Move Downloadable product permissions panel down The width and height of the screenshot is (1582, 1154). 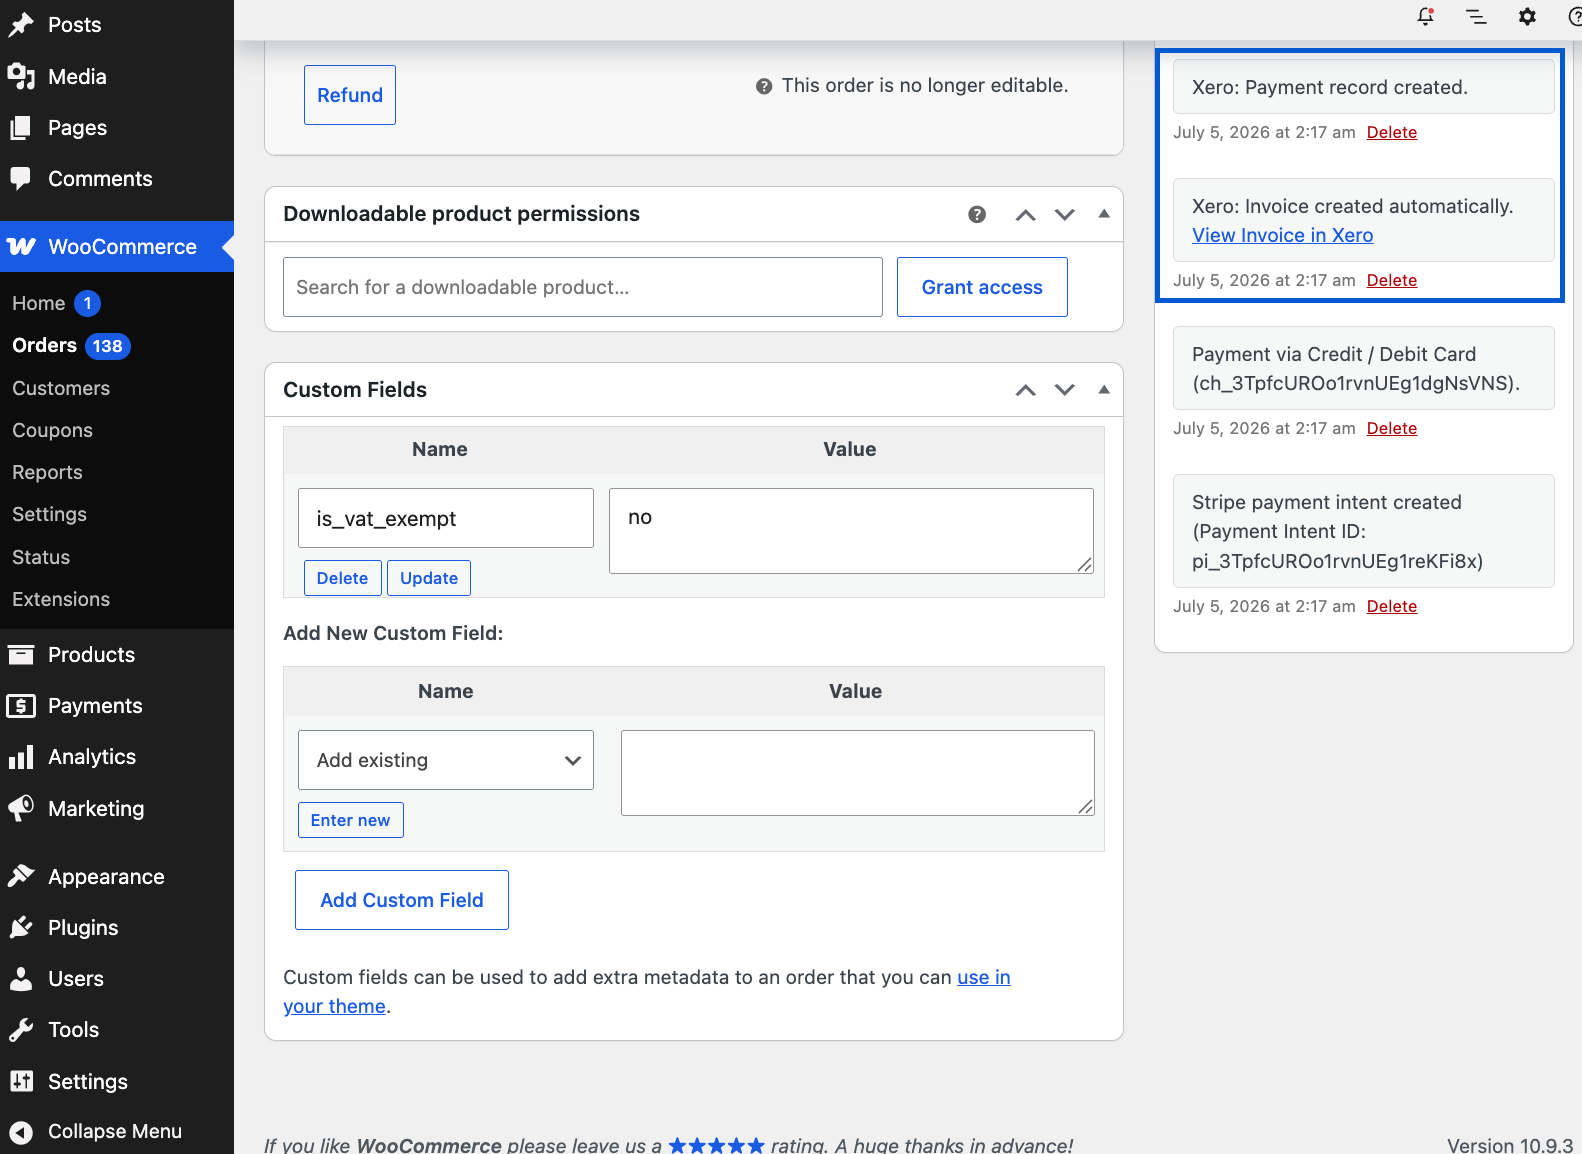tap(1065, 215)
